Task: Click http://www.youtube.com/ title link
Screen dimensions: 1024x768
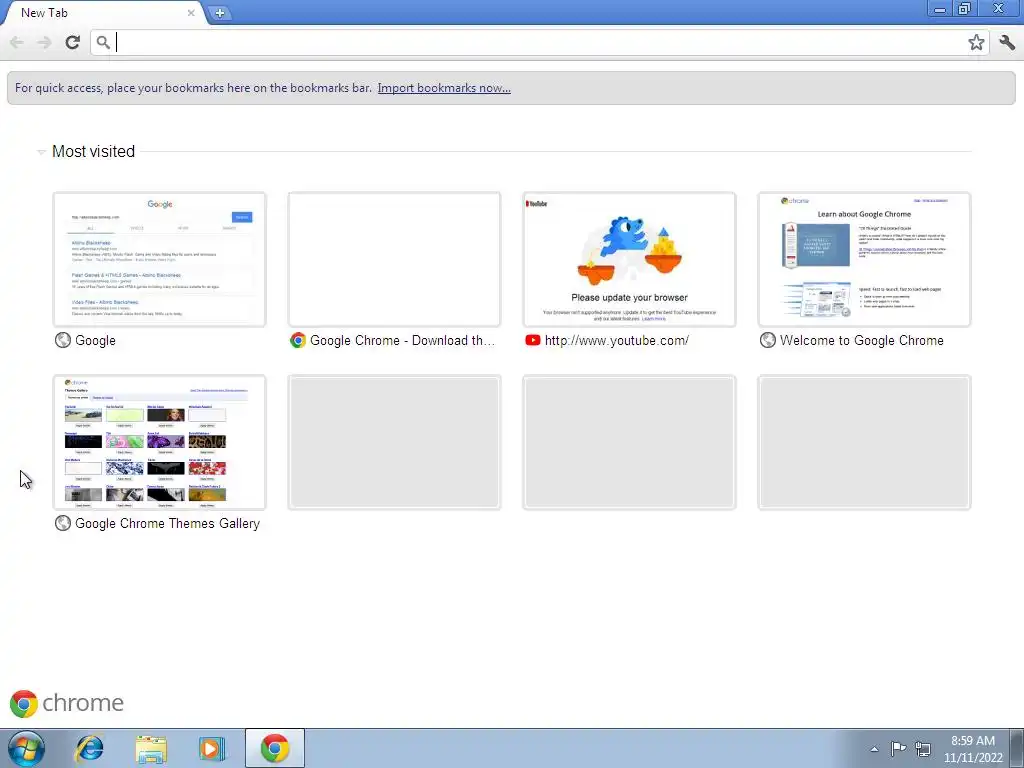Action: (616, 340)
